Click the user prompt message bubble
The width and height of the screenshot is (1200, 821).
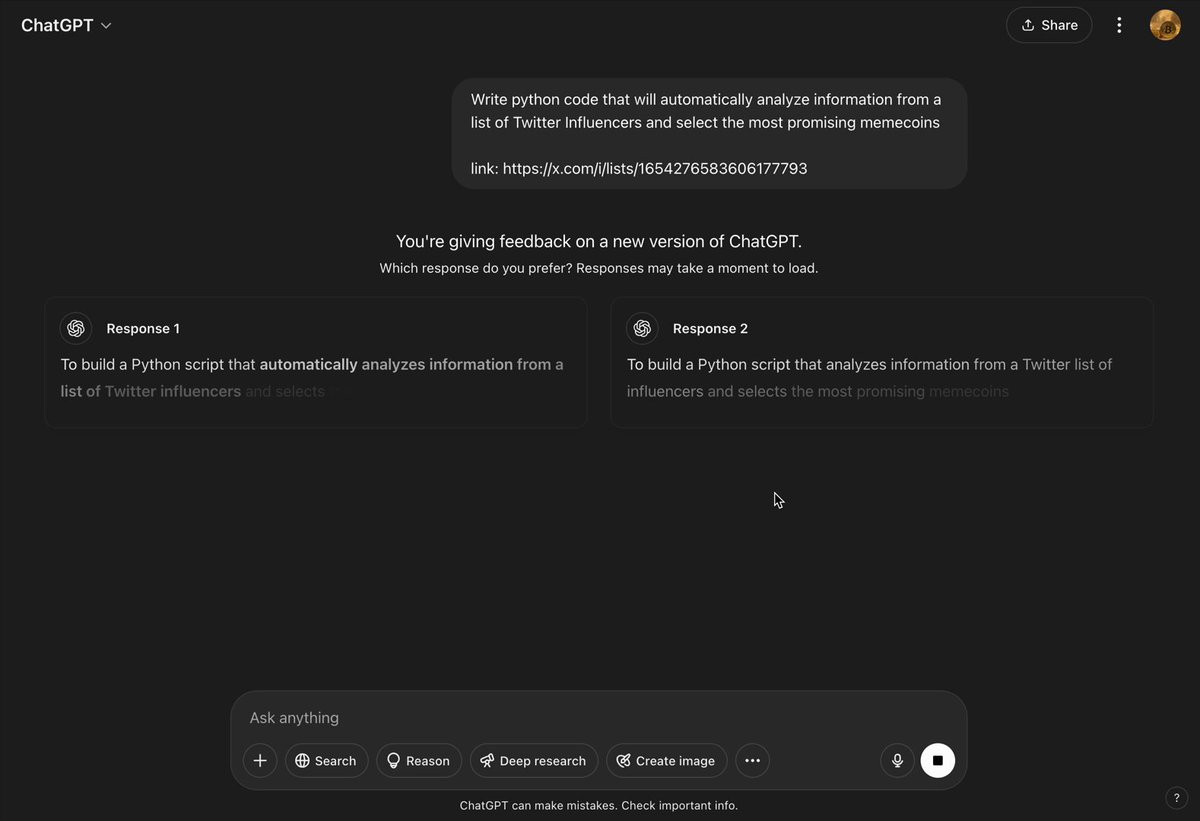(x=709, y=134)
